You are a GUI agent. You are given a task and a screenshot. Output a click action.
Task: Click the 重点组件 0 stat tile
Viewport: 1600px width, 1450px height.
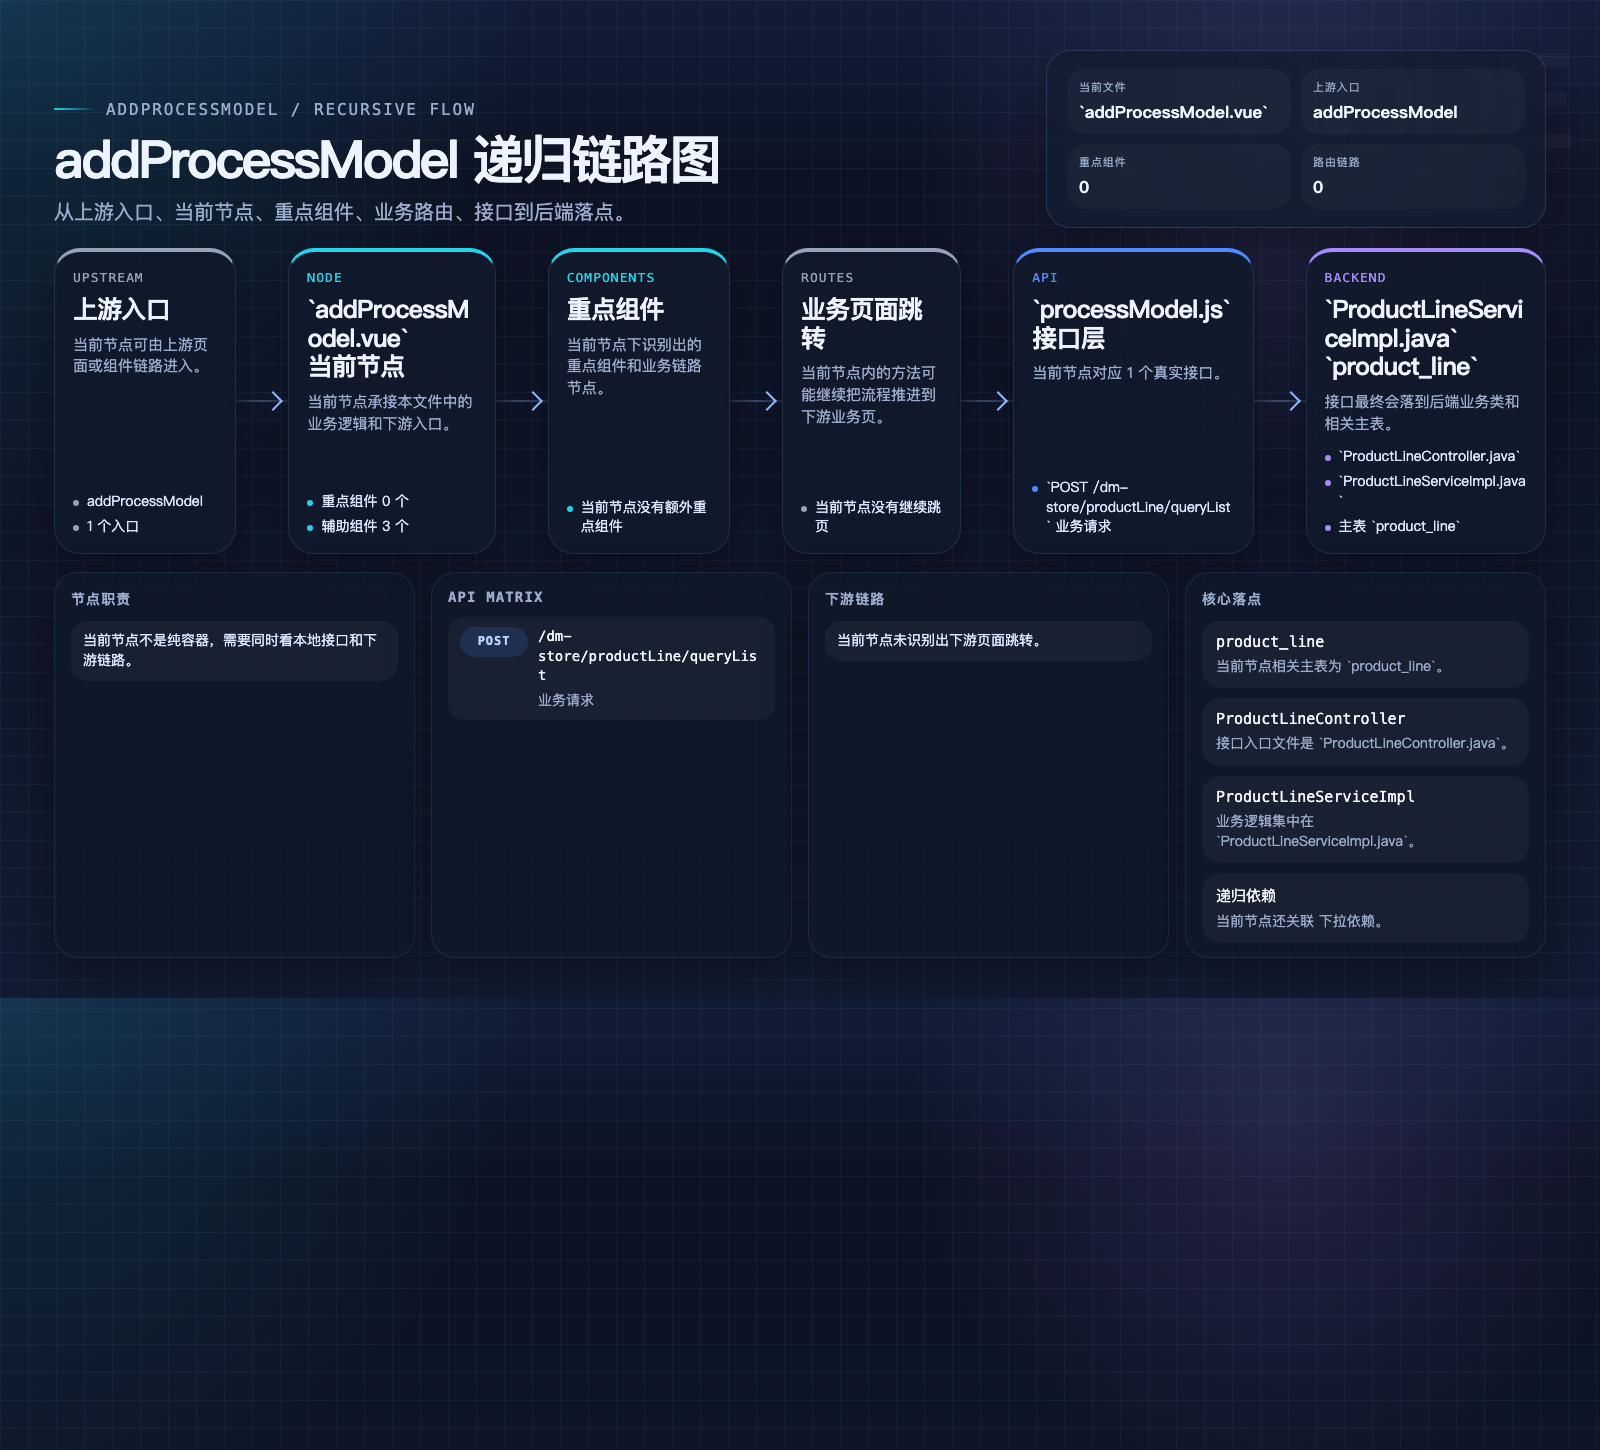tap(1179, 176)
